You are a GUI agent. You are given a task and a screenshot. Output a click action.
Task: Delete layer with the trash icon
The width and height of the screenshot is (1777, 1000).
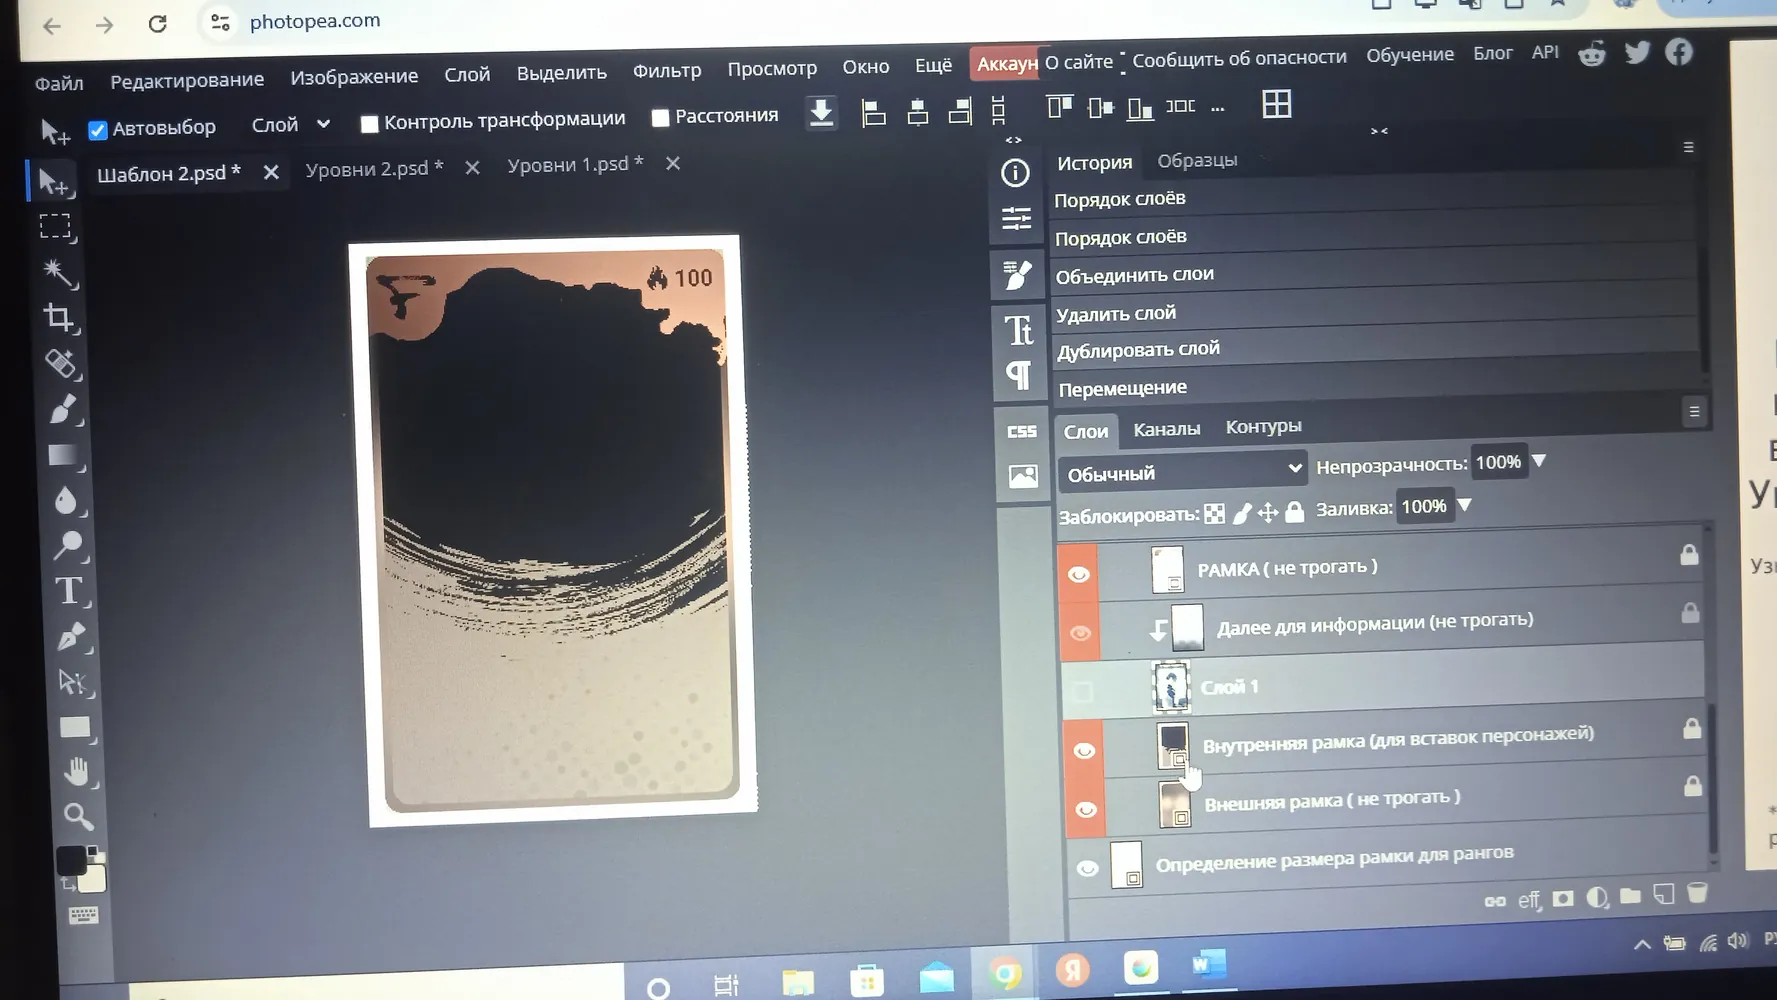click(1697, 892)
